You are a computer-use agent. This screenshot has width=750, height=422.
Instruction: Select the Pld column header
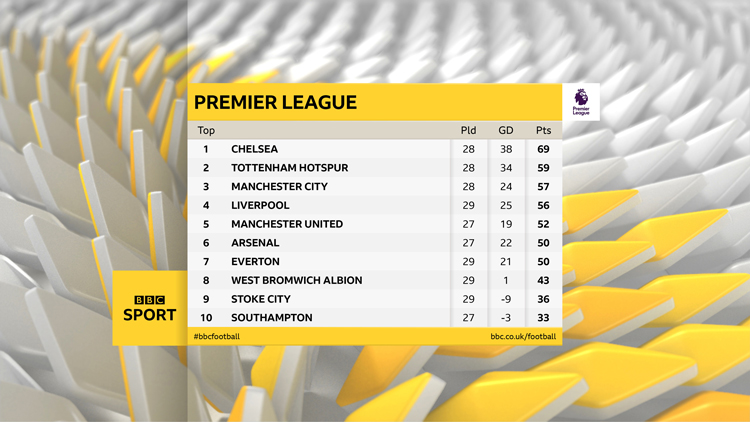pos(468,130)
